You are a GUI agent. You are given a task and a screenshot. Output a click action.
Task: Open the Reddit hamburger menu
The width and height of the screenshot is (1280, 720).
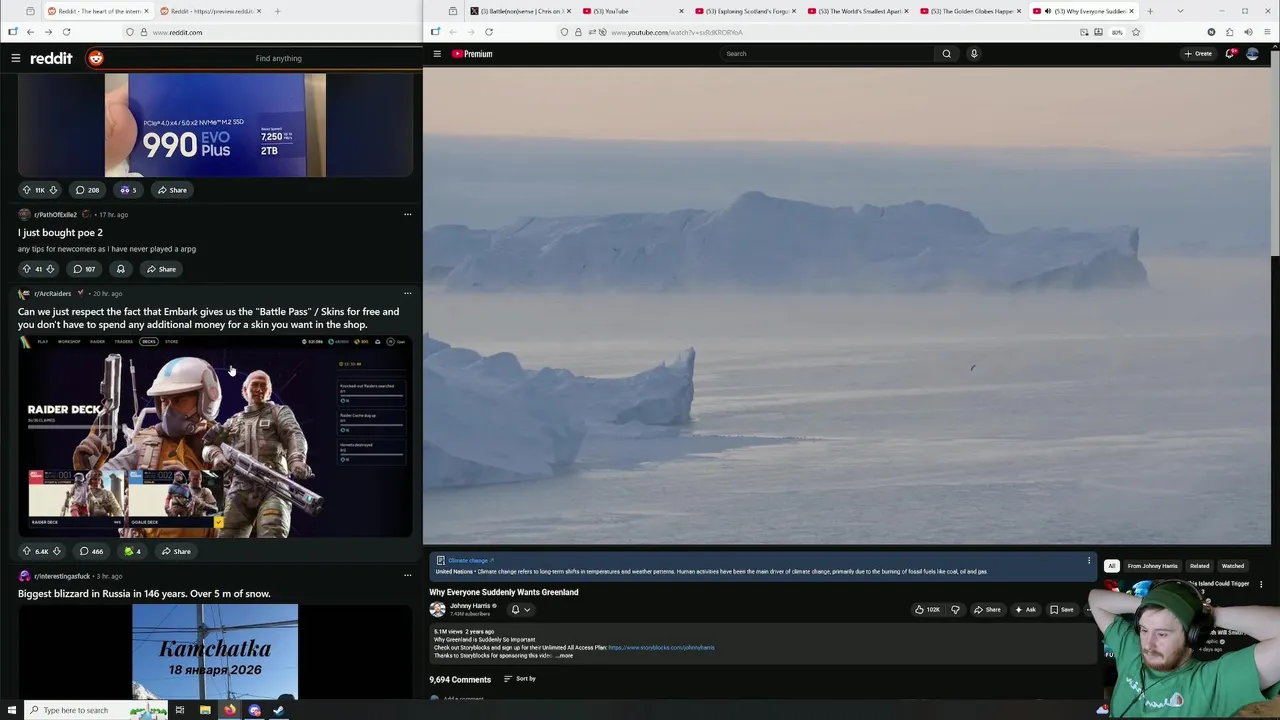pos(15,58)
